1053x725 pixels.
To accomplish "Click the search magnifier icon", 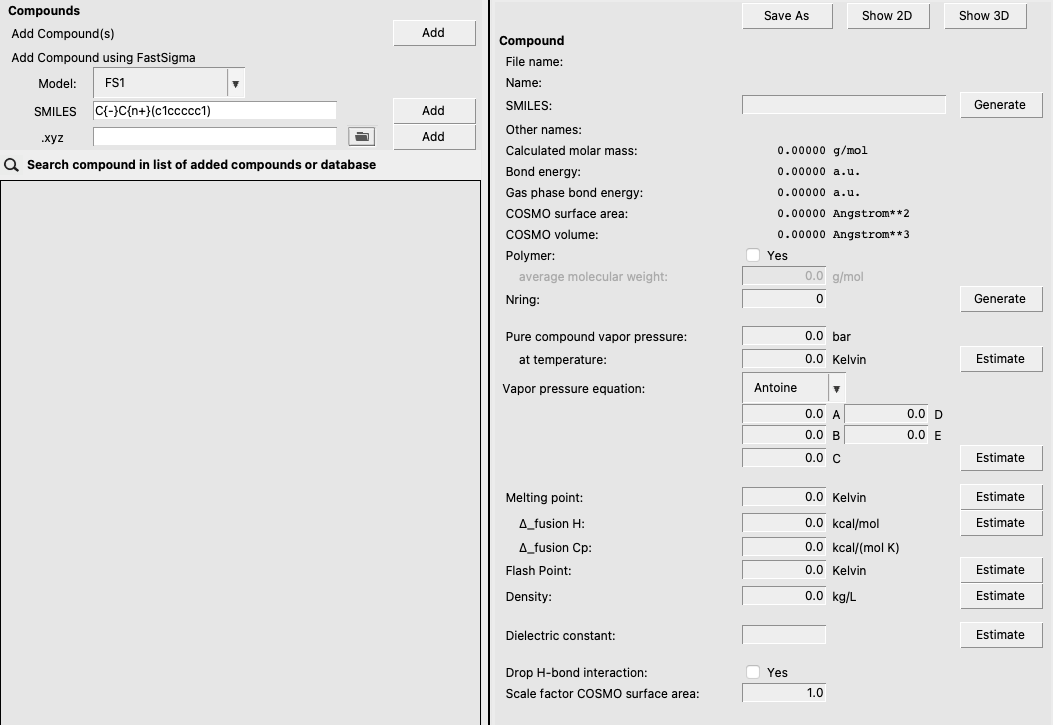I will tap(12, 165).
